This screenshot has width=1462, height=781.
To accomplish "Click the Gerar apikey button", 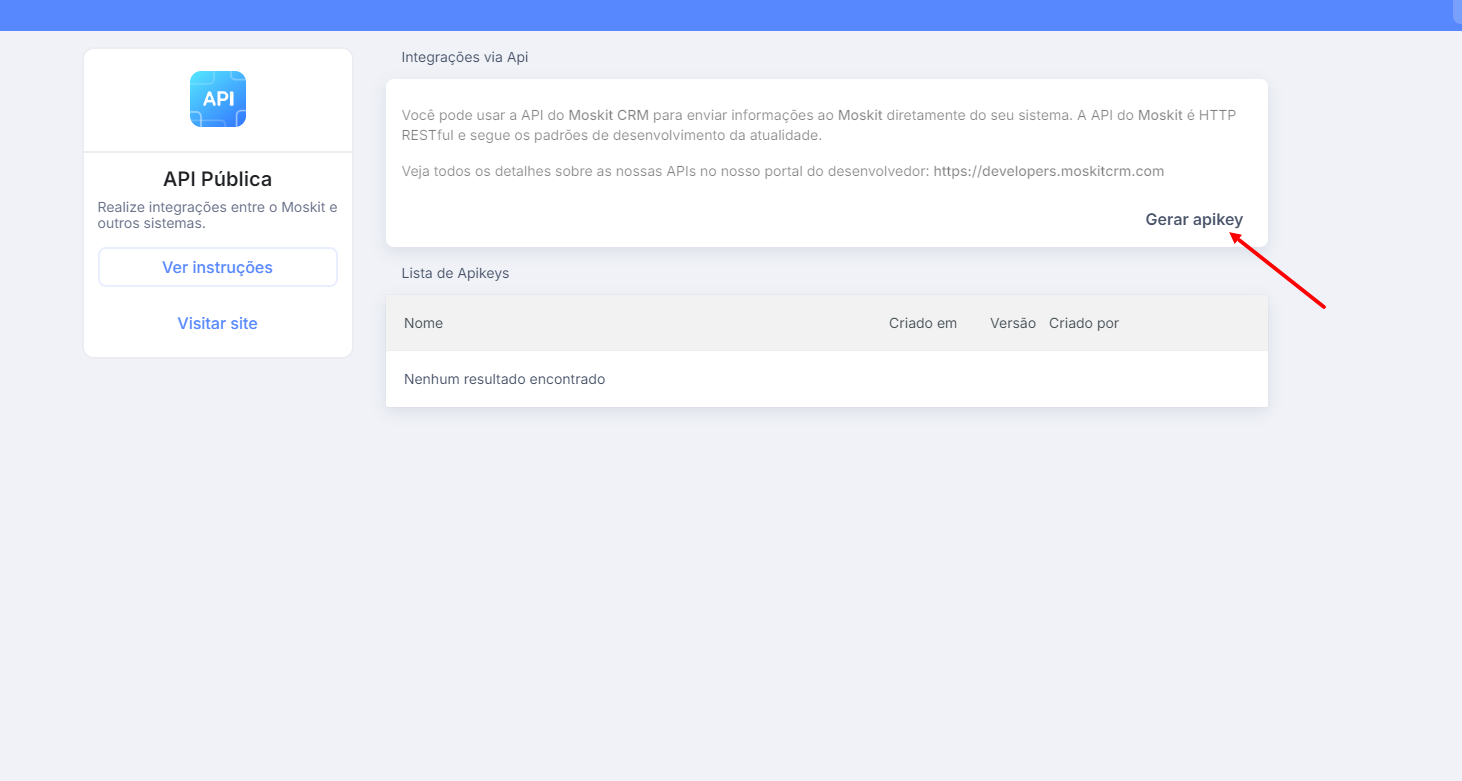I will point(1194,220).
